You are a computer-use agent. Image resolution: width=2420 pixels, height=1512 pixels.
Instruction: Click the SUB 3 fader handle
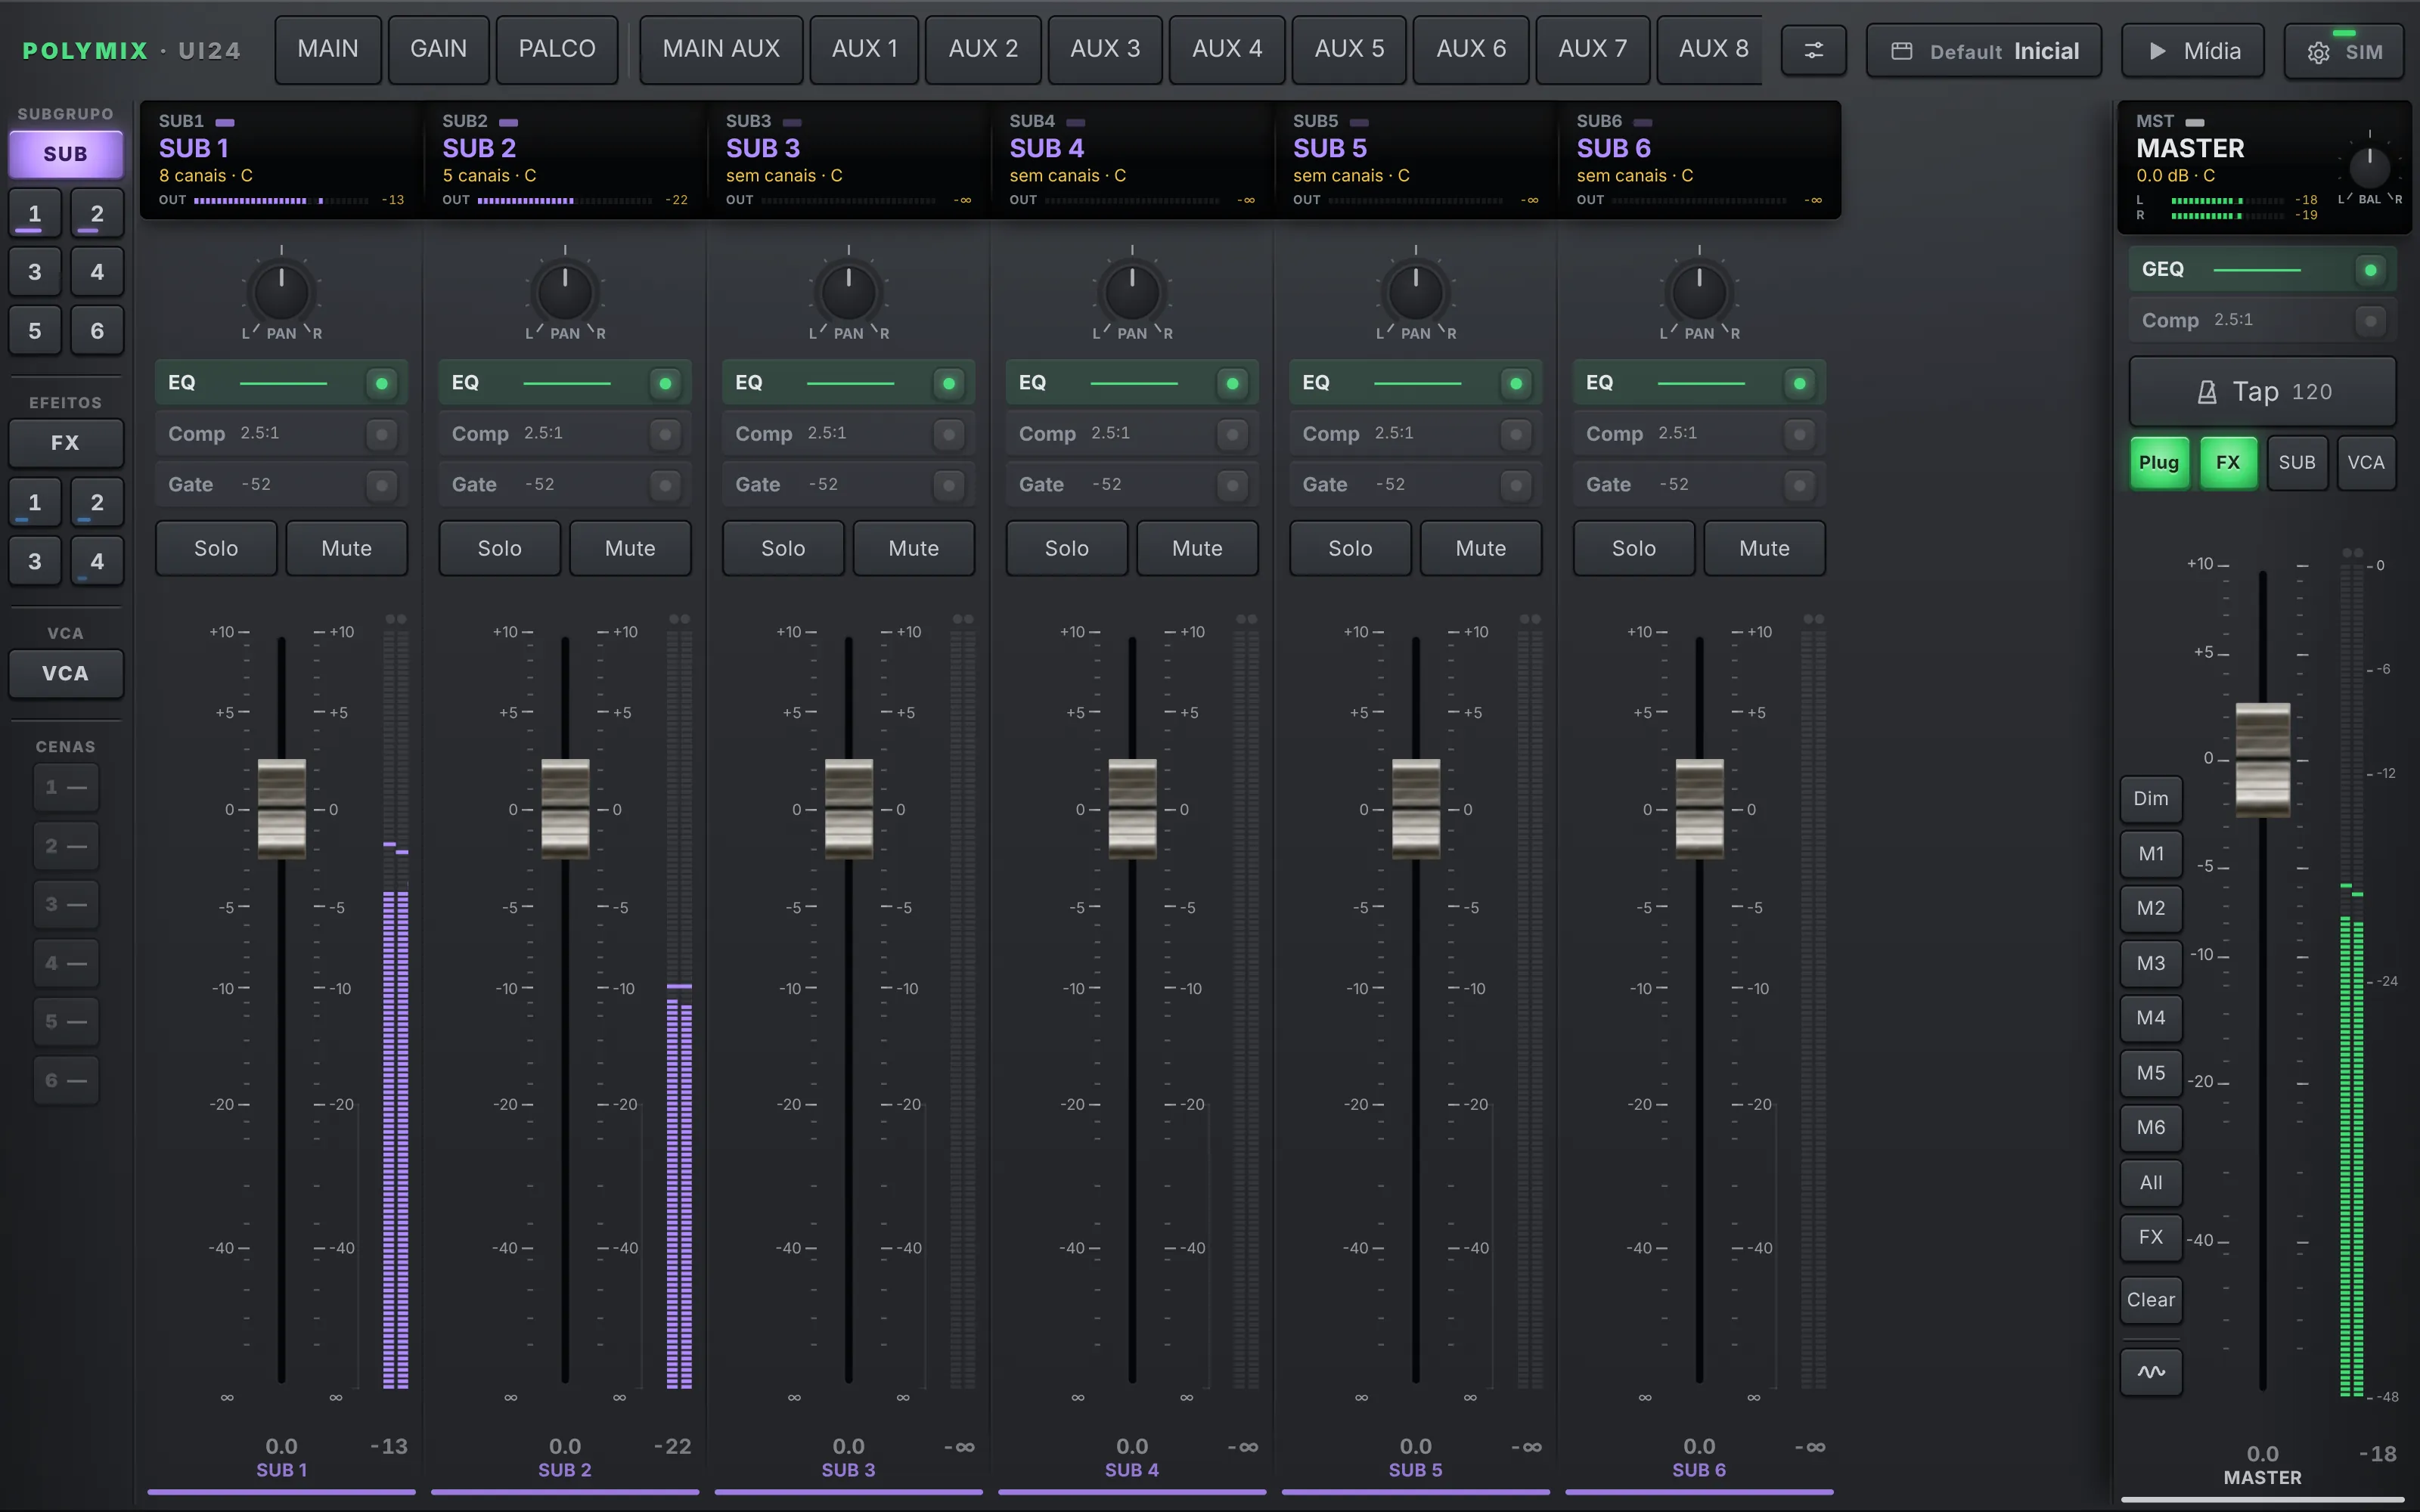[x=849, y=808]
